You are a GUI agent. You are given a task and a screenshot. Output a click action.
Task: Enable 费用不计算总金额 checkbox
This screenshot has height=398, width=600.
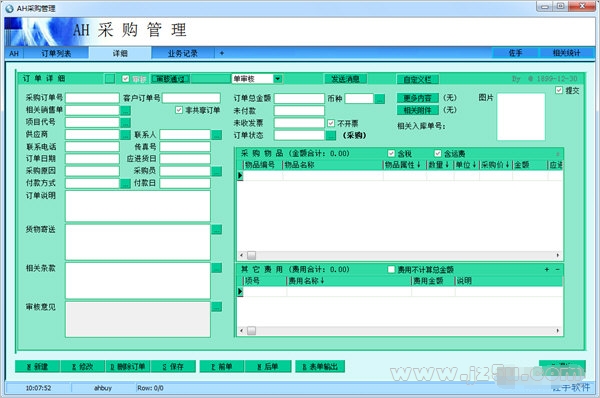point(391,269)
